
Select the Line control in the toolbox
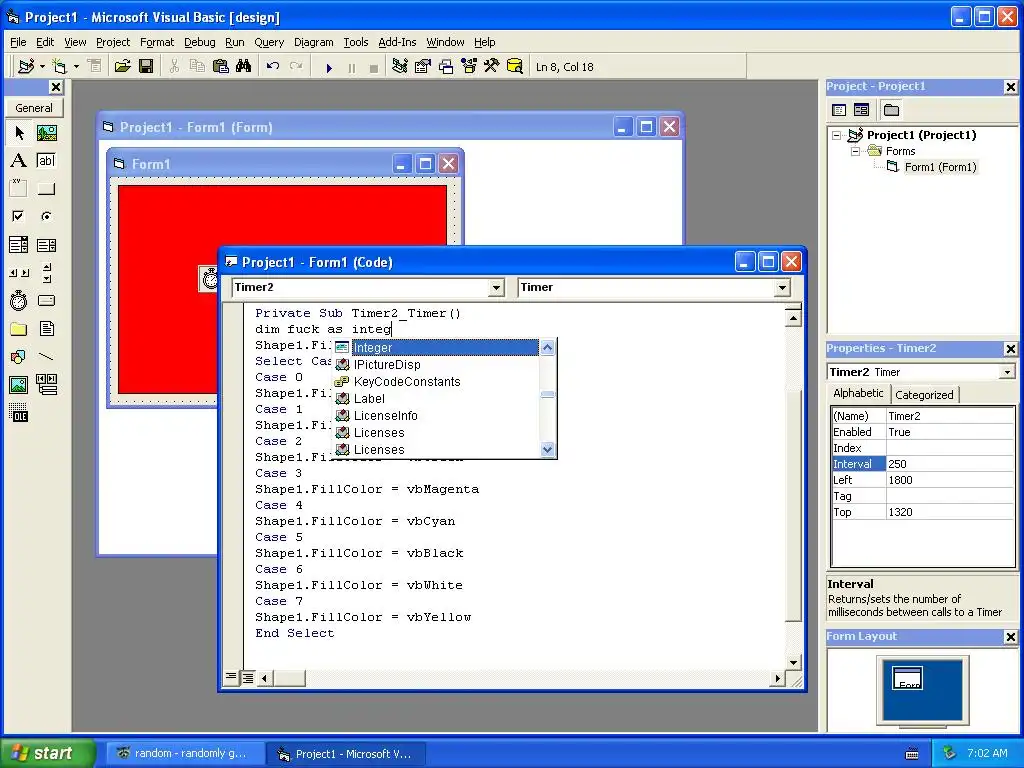46,357
